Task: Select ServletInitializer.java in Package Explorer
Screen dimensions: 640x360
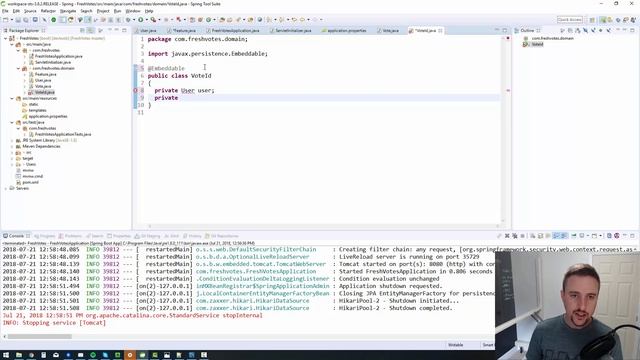Action: [x=53, y=62]
